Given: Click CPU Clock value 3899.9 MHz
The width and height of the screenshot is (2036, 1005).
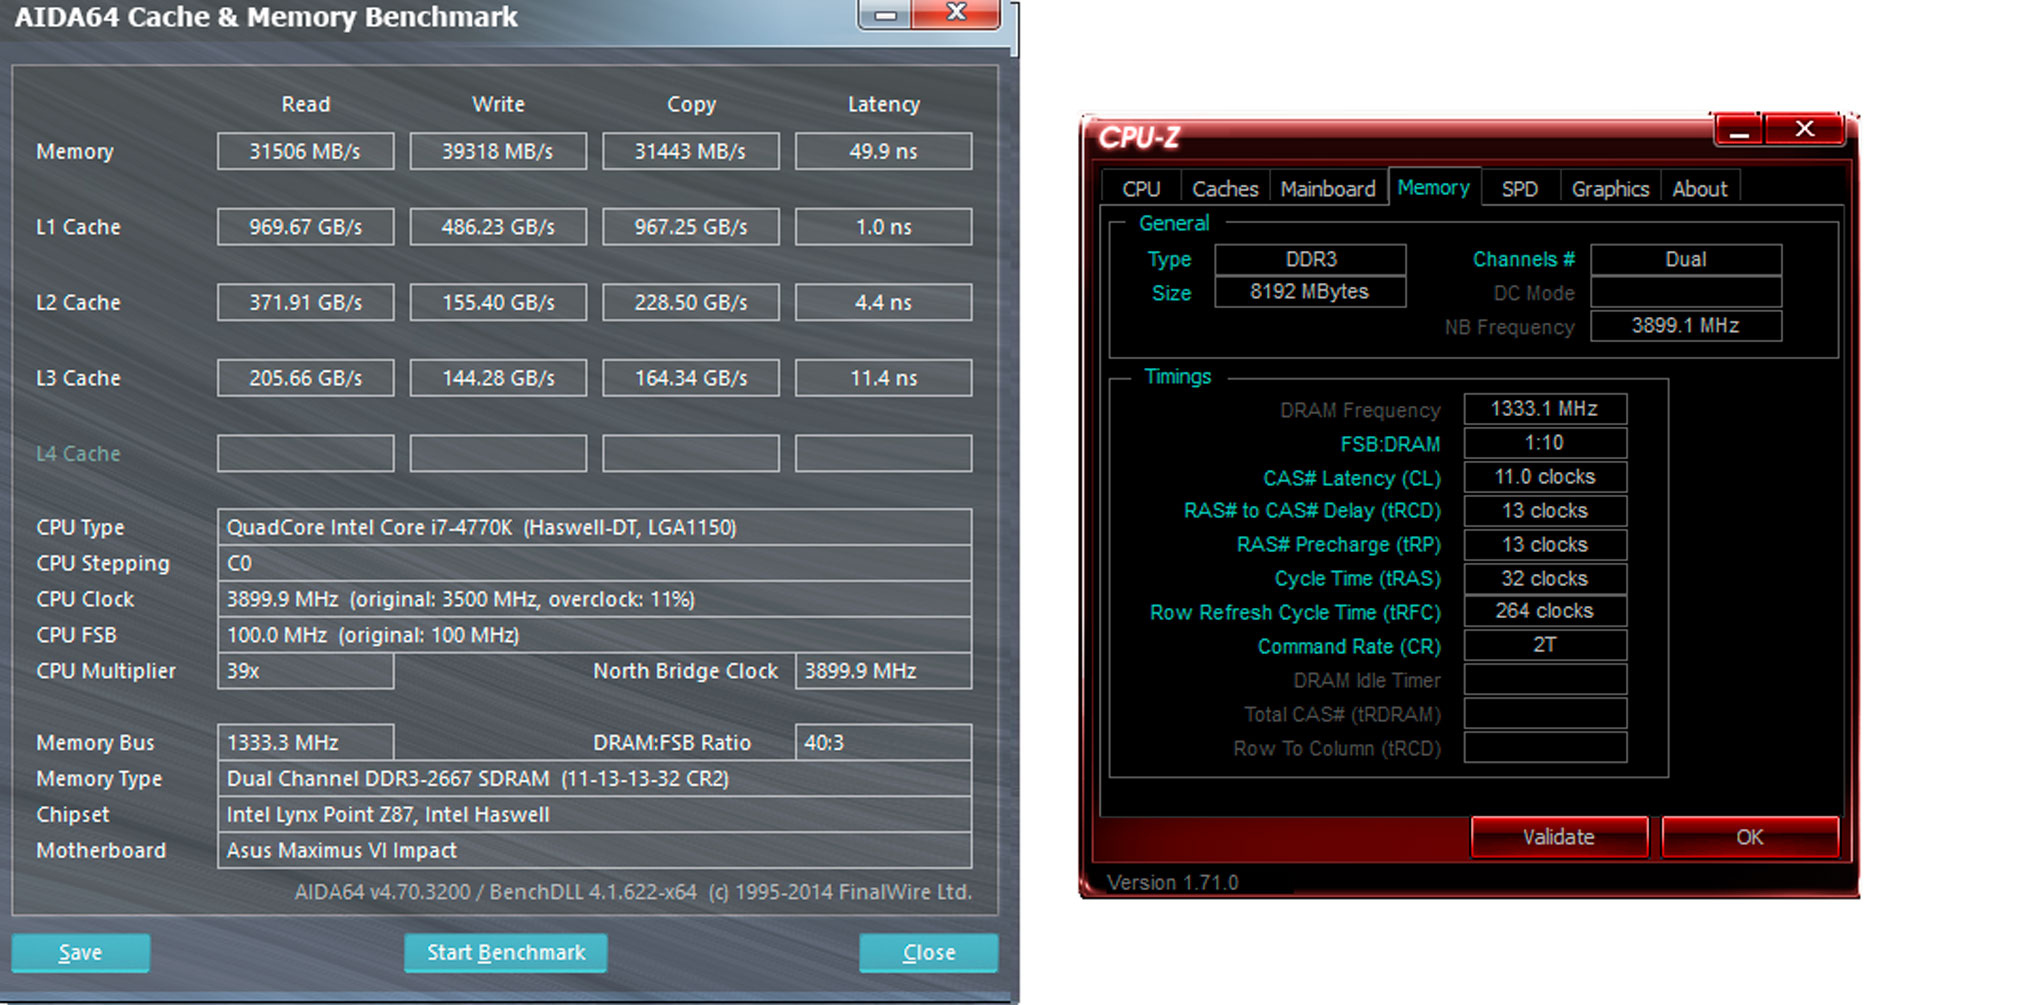Looking at the screenshot, I should click(594, 599).
